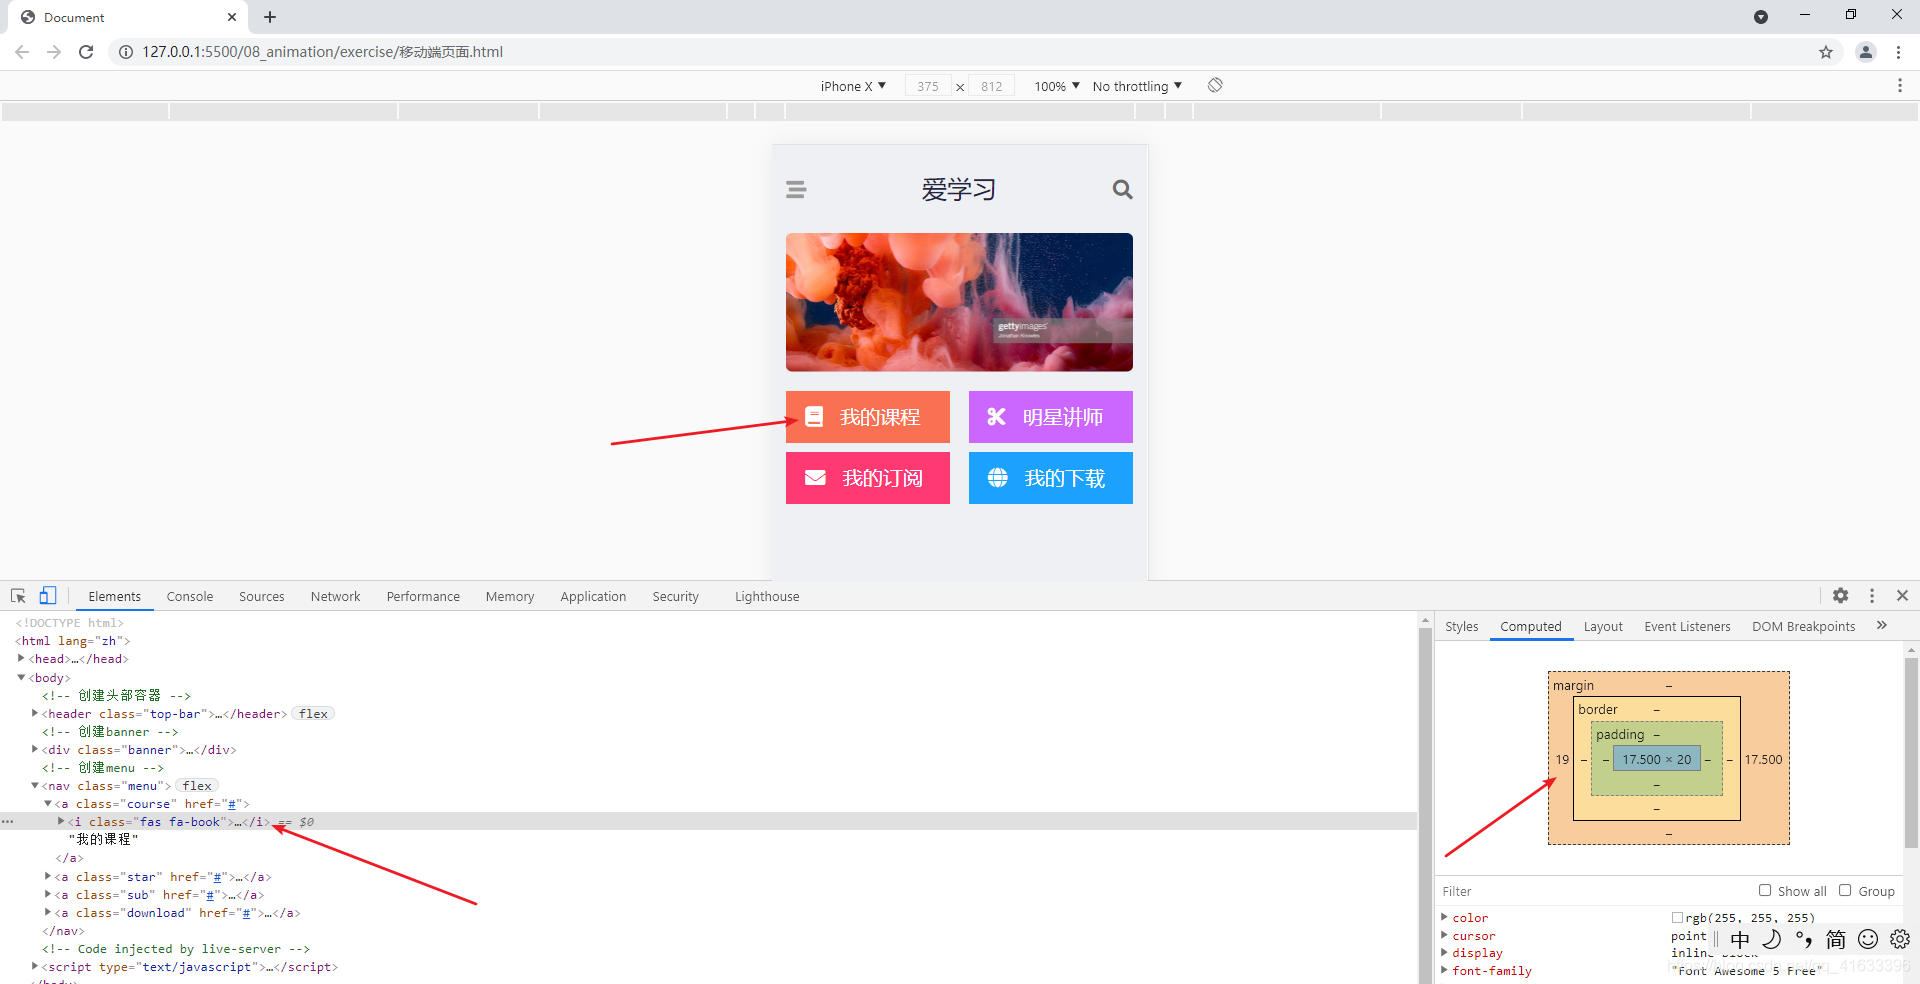Open the iPhone X device dropdown

pos(853,86)
